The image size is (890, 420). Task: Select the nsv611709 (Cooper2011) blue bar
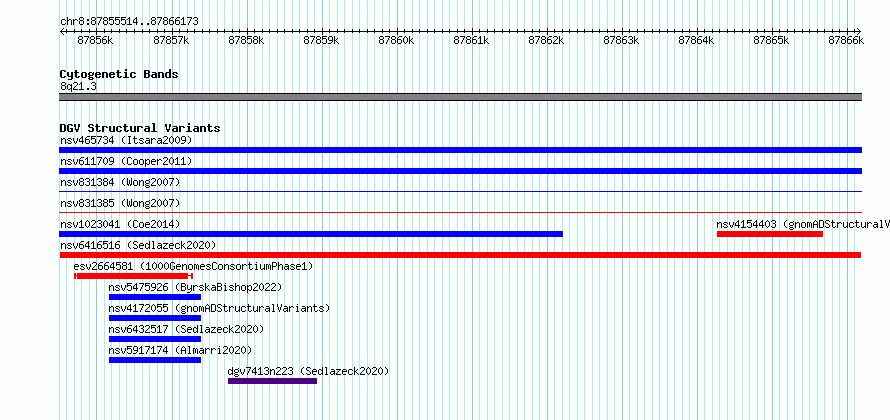[460, 171]
